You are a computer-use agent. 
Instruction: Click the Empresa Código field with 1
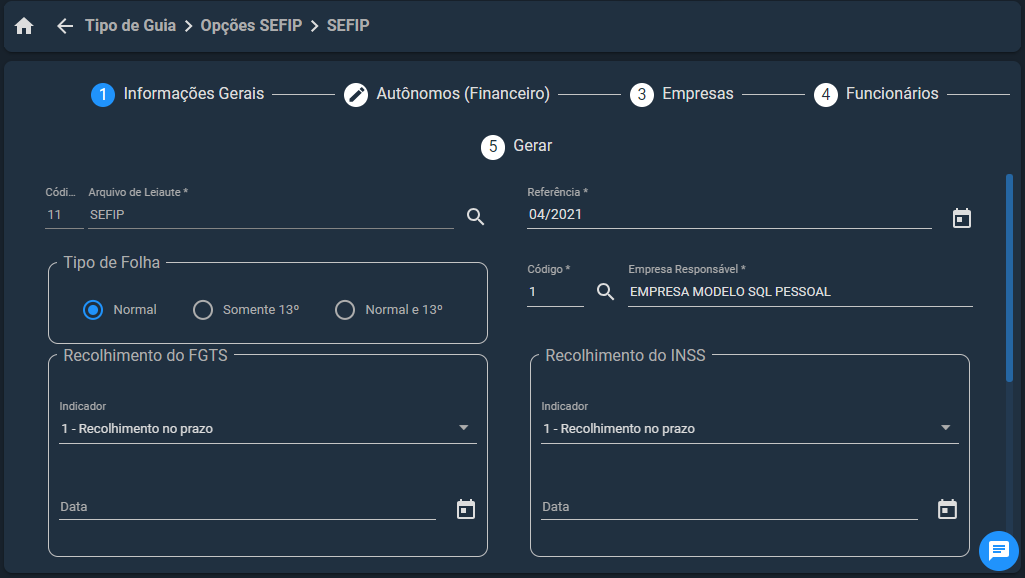(x=555, y=292)
